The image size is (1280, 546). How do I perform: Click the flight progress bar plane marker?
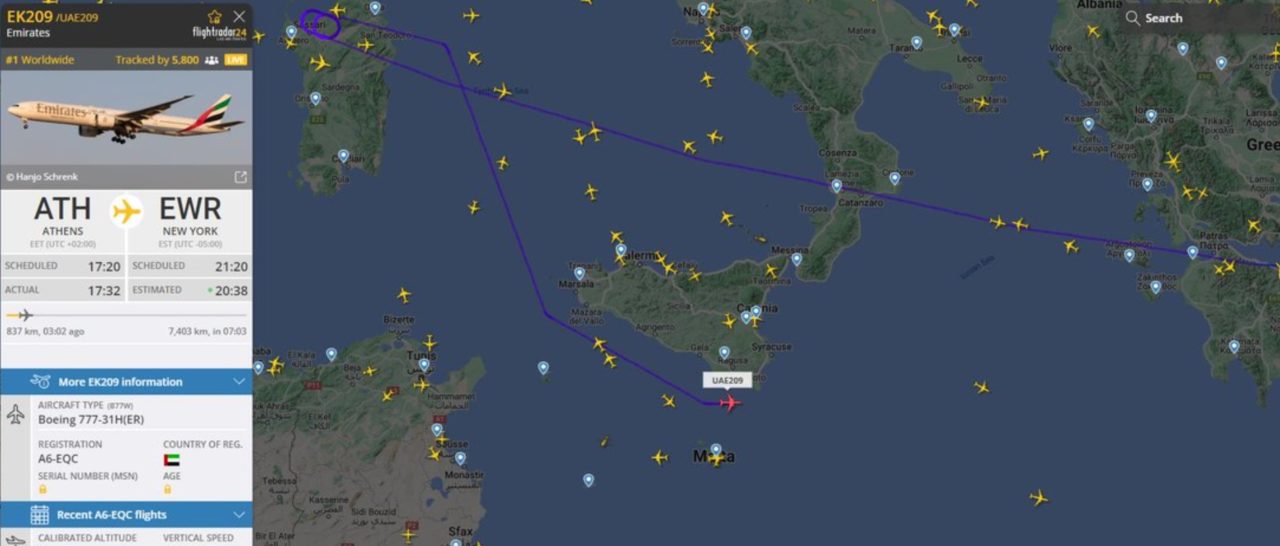(20, 315)
